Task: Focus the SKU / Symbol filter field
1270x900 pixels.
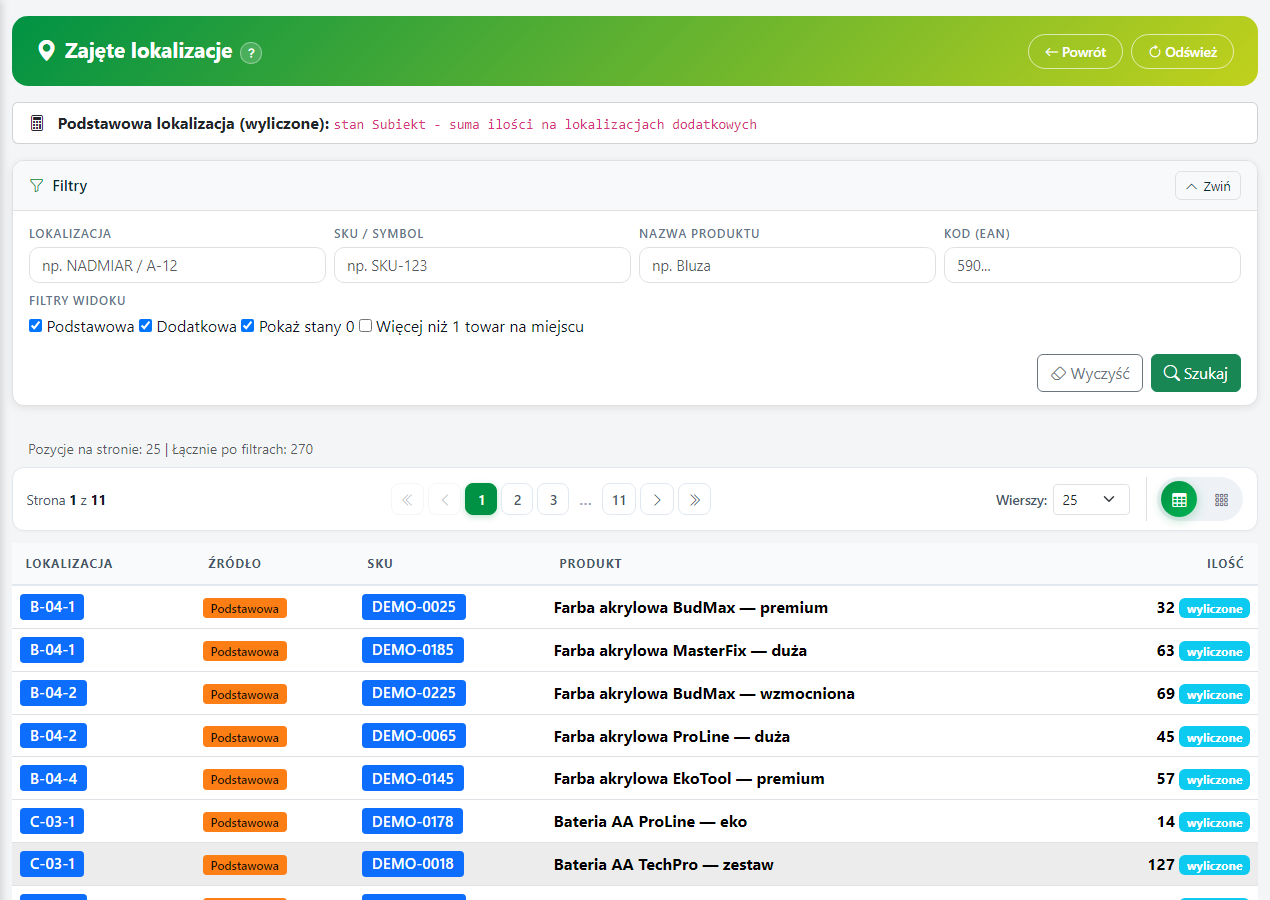Action: pos(482,266)
